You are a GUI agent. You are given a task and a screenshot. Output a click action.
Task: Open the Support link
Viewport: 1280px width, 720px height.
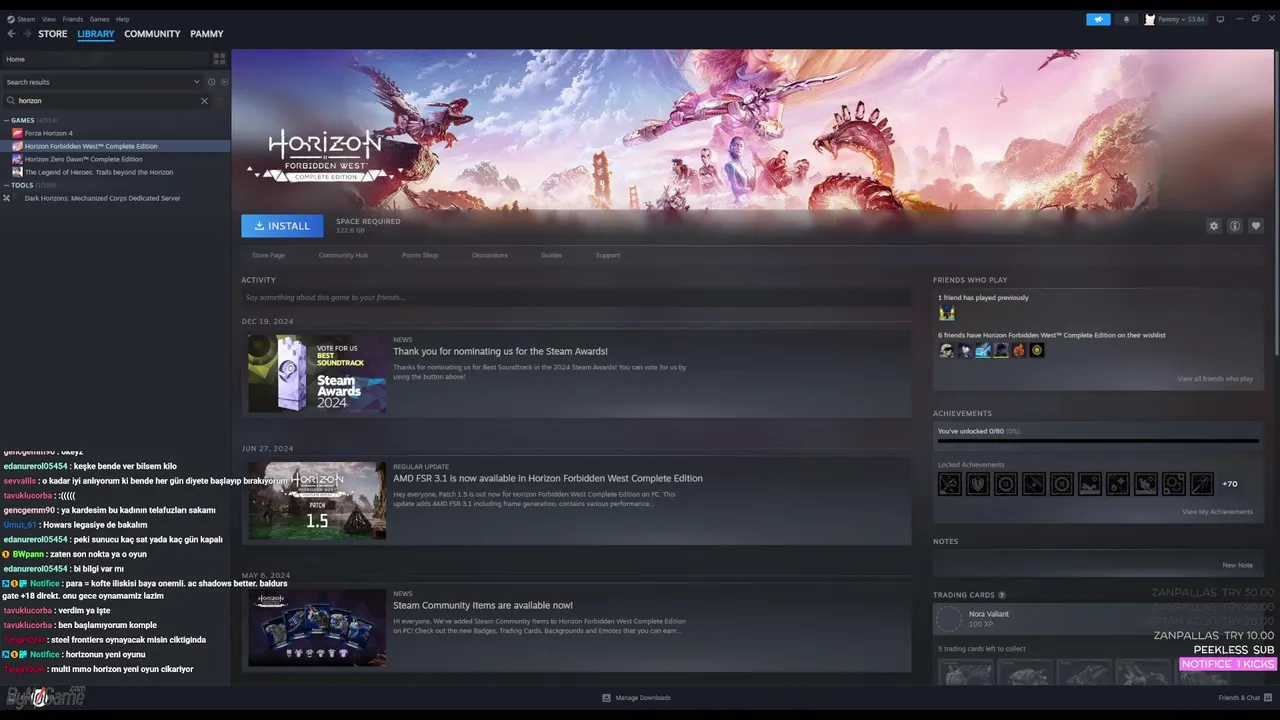[608, 255]
